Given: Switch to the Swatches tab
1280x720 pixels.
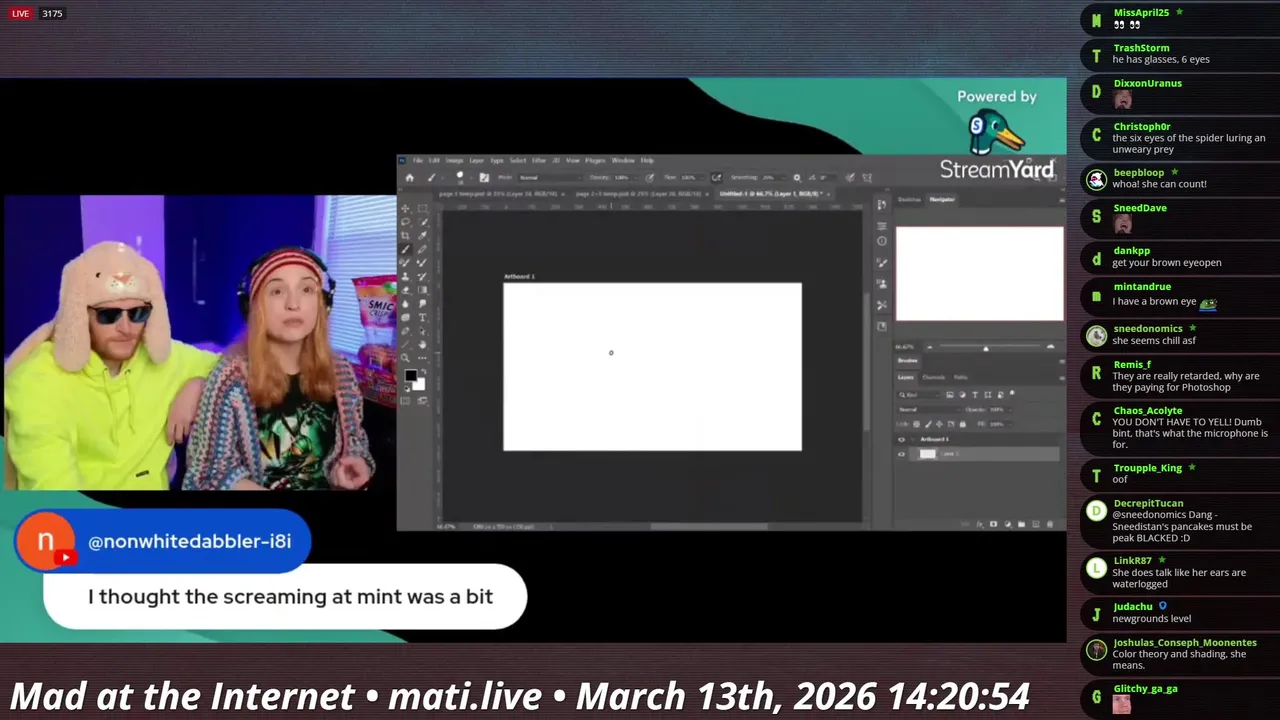Looking at the screenshot, I should point(909,199).
